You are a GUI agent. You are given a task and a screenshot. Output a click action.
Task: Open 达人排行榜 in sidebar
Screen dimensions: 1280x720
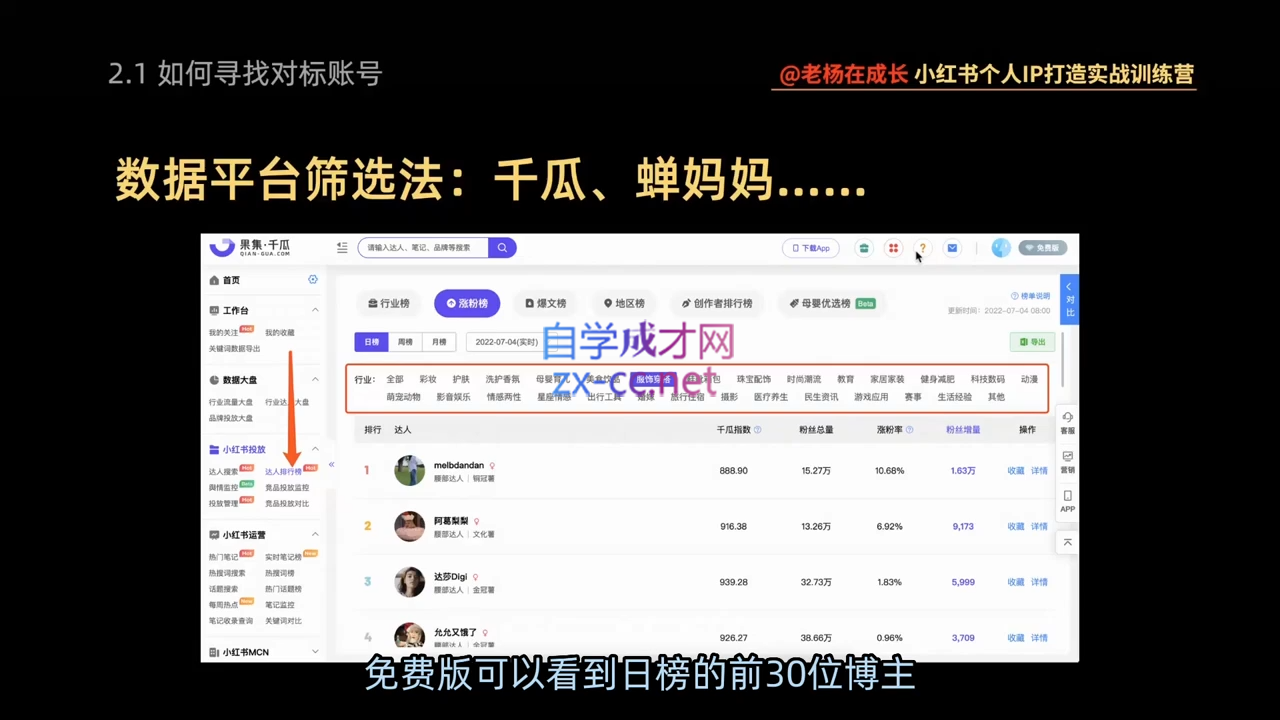283,472
